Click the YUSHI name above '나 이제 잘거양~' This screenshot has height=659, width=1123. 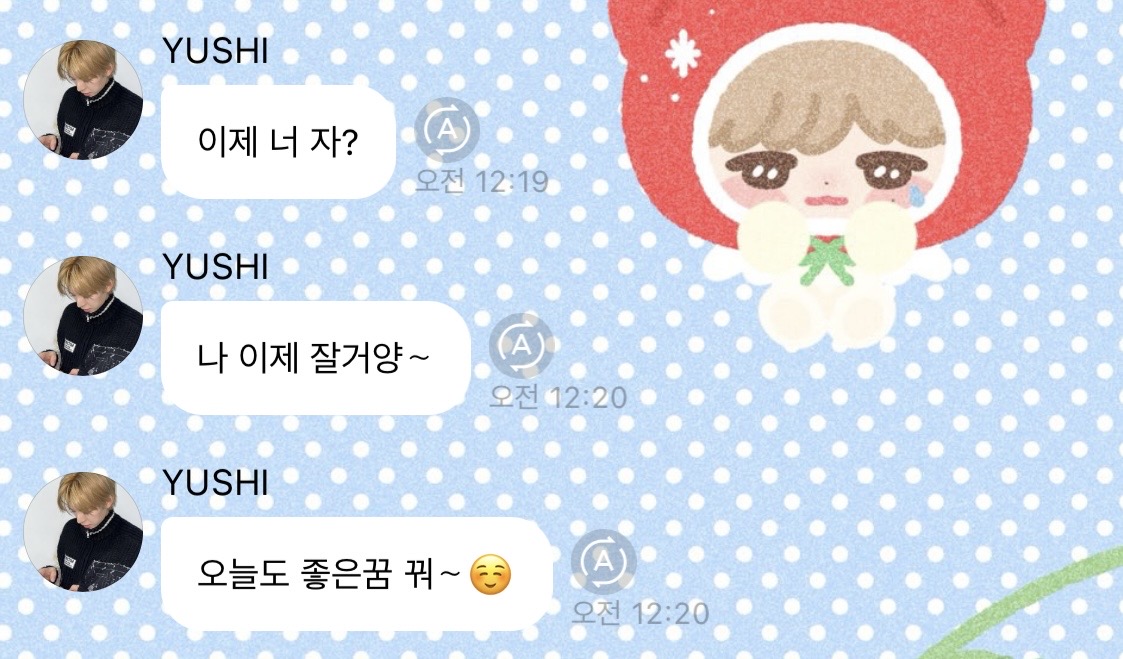pyautogui.click(x=216, y=266)
